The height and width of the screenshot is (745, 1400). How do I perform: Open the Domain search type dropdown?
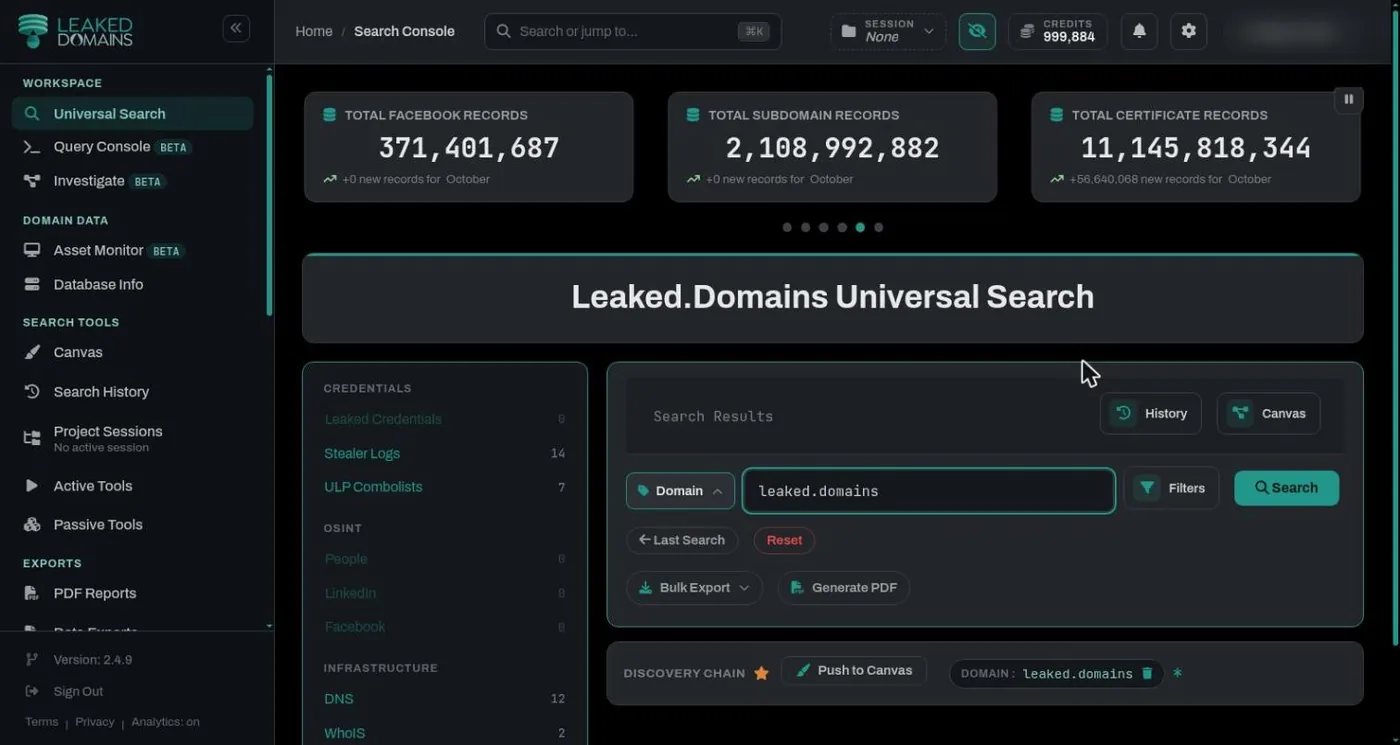tap(680, 491)
